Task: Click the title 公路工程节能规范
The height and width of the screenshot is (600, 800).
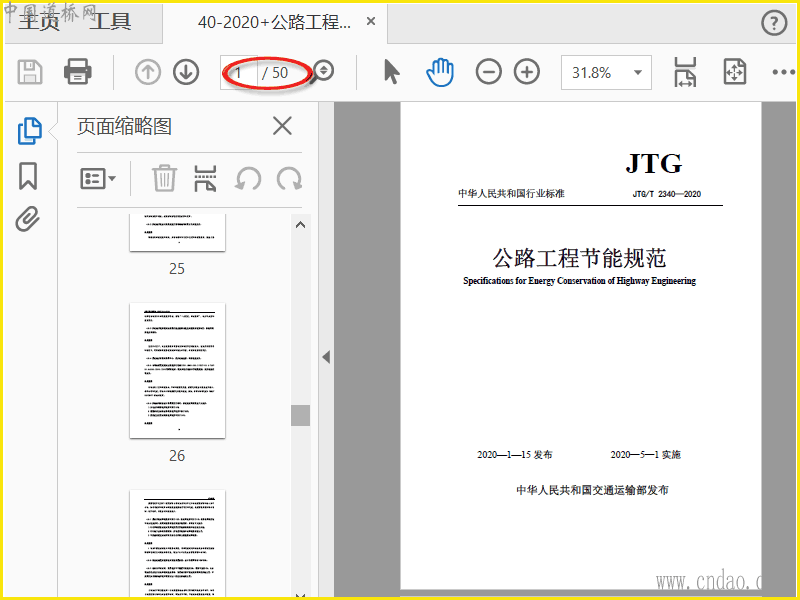Action: tap(580, 258)
